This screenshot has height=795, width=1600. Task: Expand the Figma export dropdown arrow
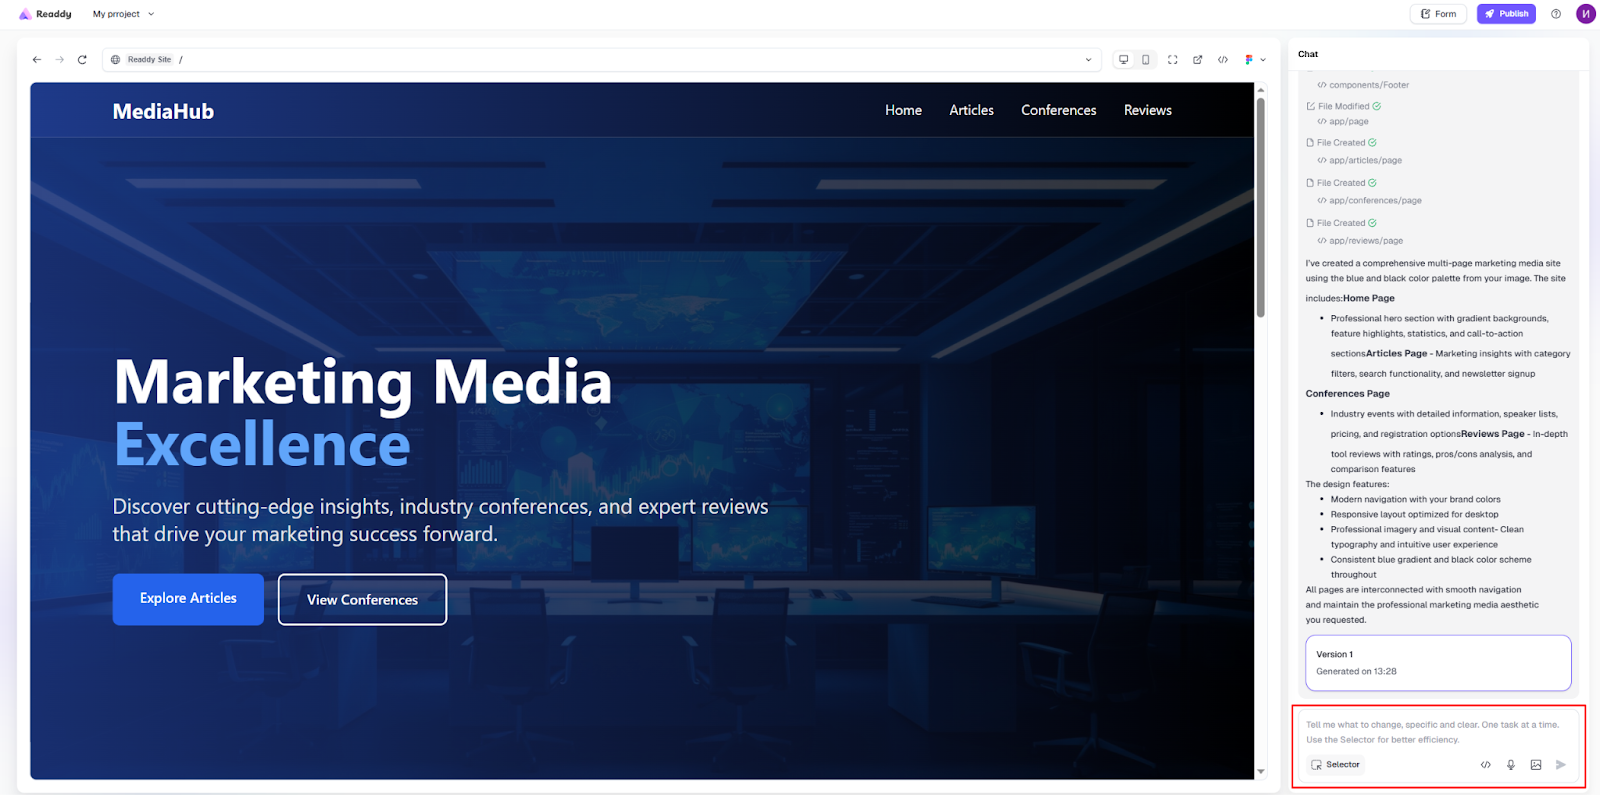click(x=1263, y=60)
